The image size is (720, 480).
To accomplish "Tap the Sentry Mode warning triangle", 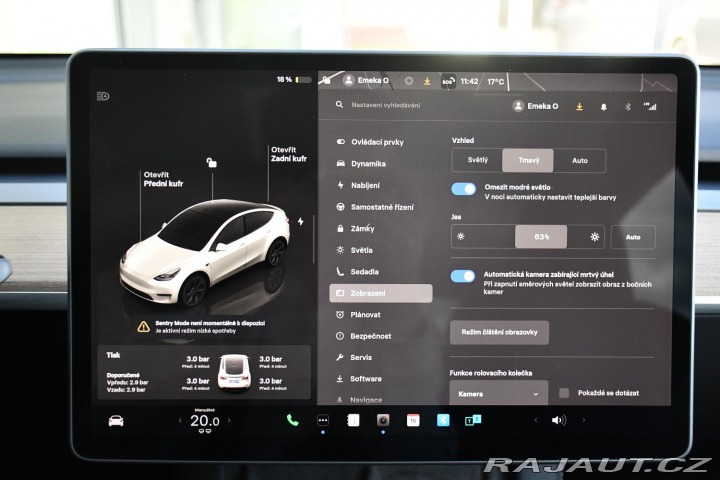I will [x=144, y=327].
